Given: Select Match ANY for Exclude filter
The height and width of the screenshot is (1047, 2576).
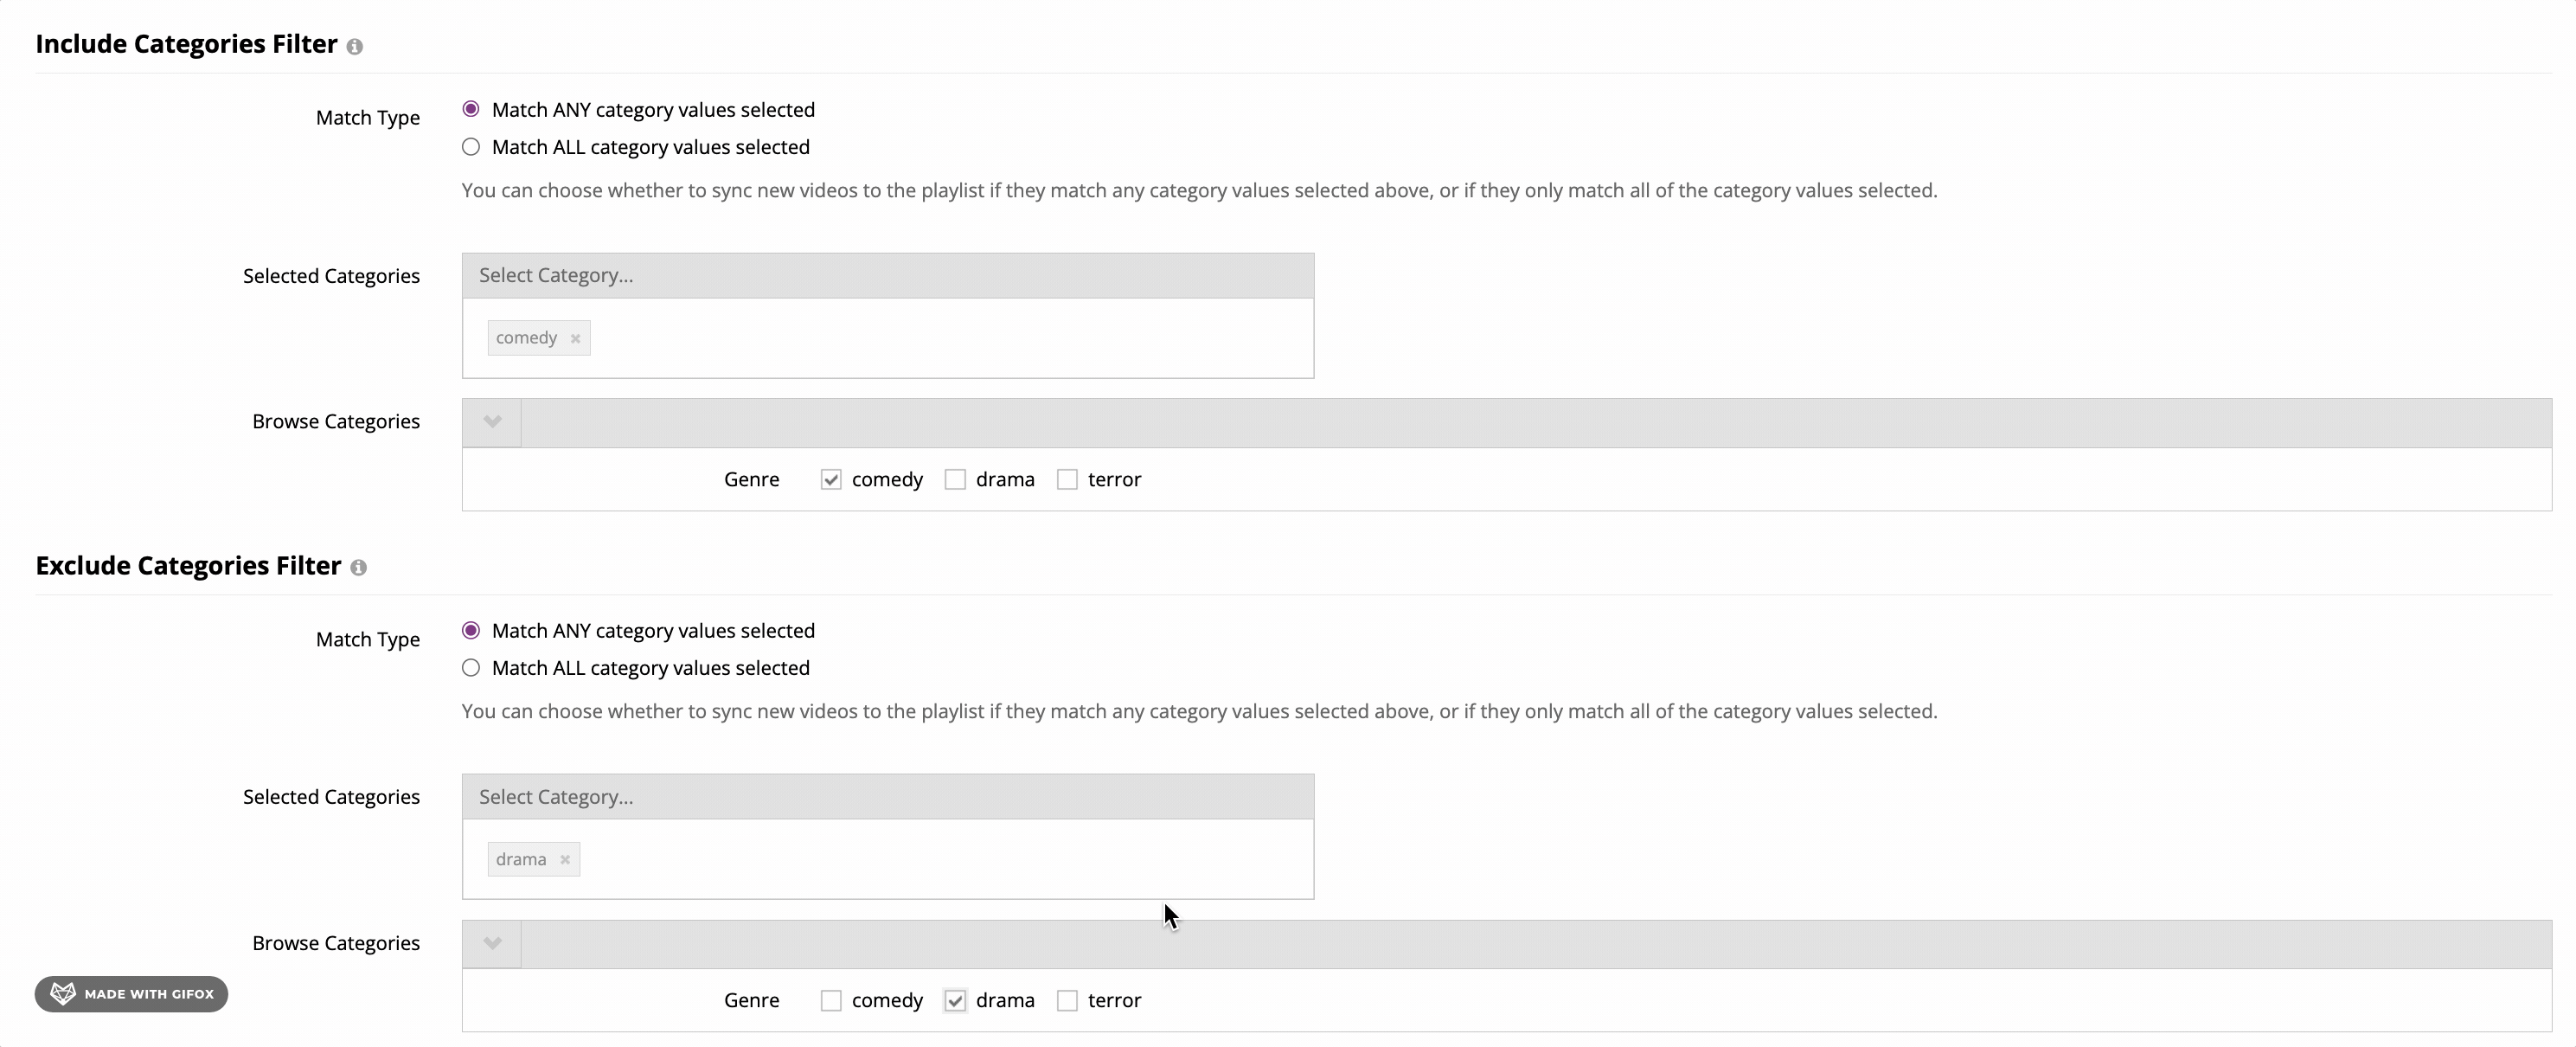Looking at the screenshot, I should click(x=471, y=631).
